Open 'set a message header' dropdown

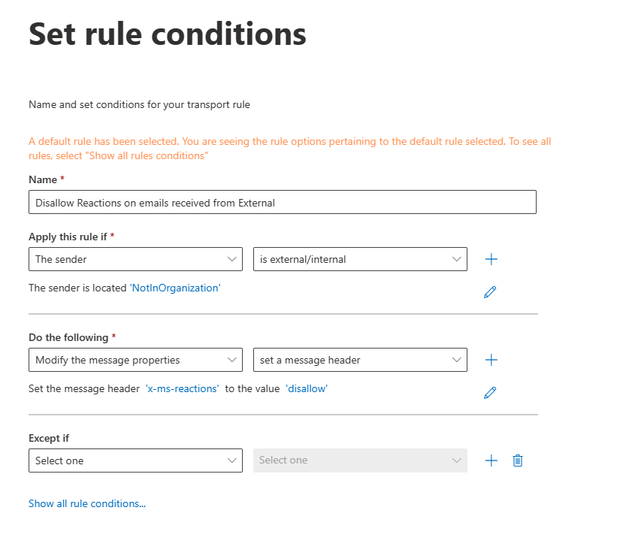pos(360,360)
